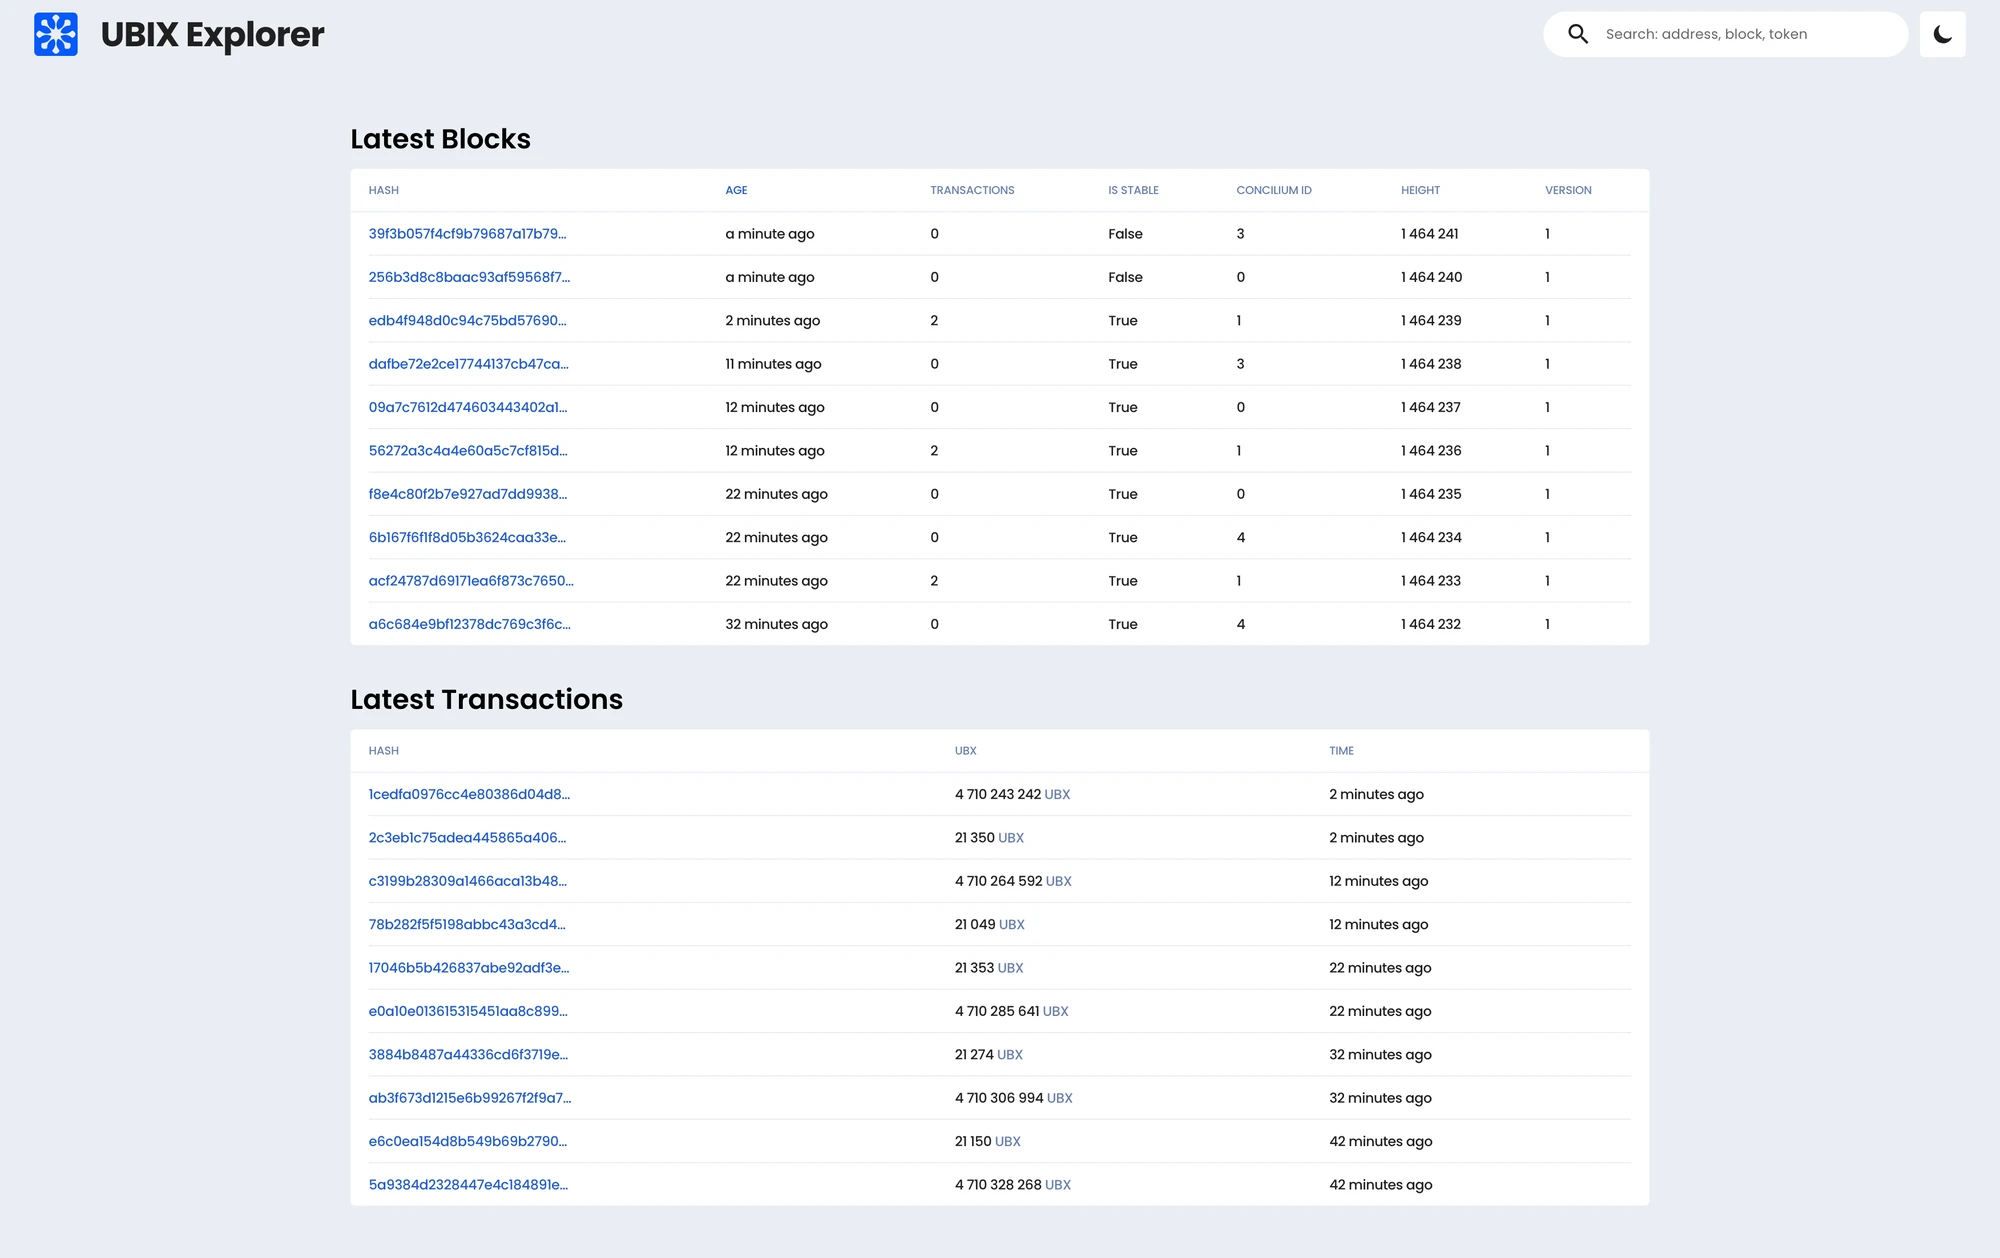Select block height 1 464 234

coord(1431,537)
